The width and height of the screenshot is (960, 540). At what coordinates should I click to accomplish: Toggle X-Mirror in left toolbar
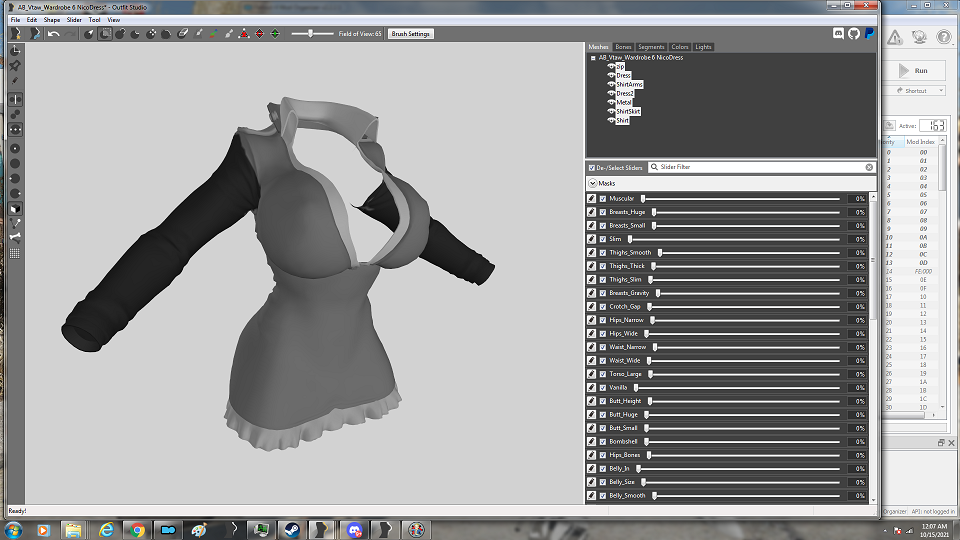coord(15,99)
